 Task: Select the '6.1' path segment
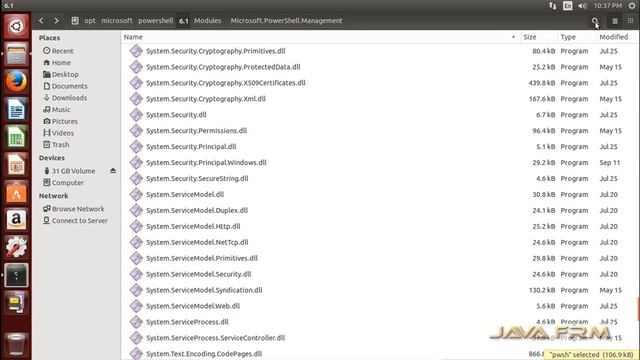[x=184, y=21]
